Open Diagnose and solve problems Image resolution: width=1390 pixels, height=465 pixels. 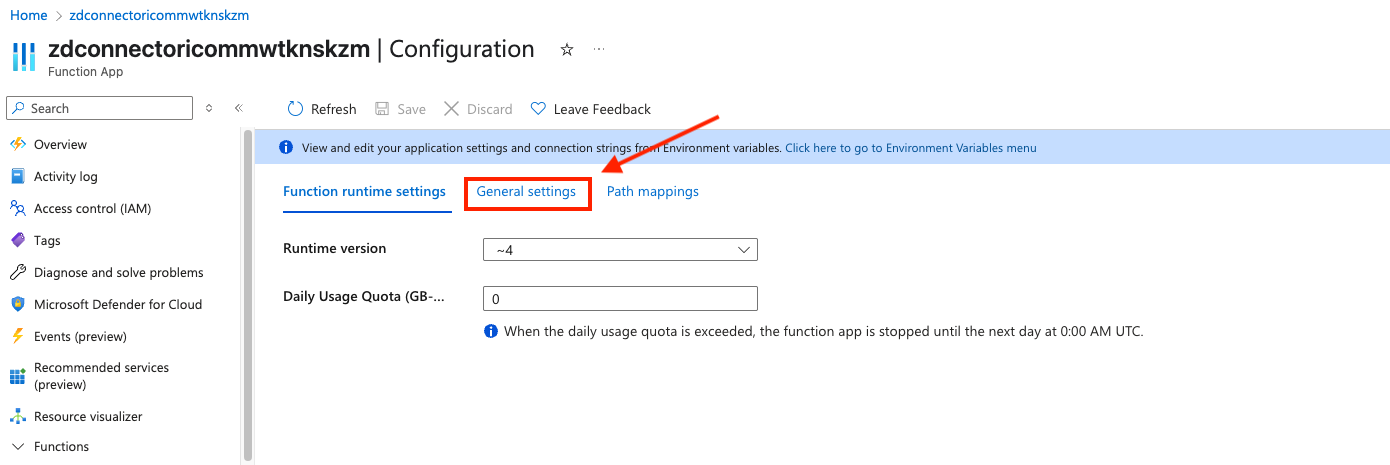click(x=118, y=272)
